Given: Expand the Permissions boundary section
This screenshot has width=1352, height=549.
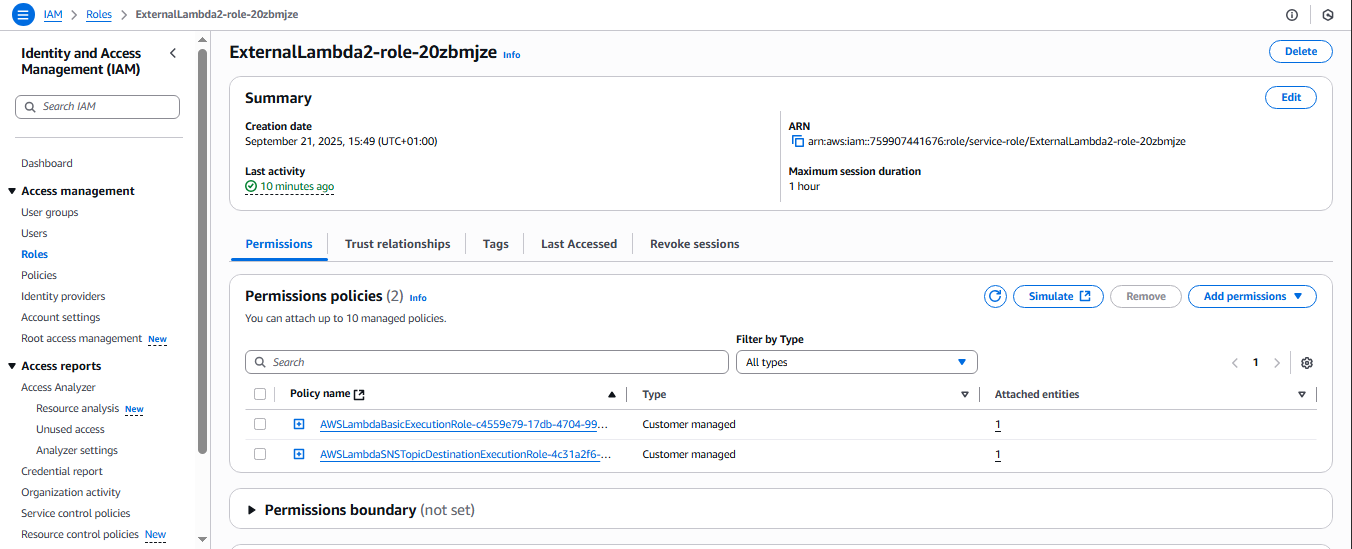Looking at the screenshot, I should (x=252, y=510).
